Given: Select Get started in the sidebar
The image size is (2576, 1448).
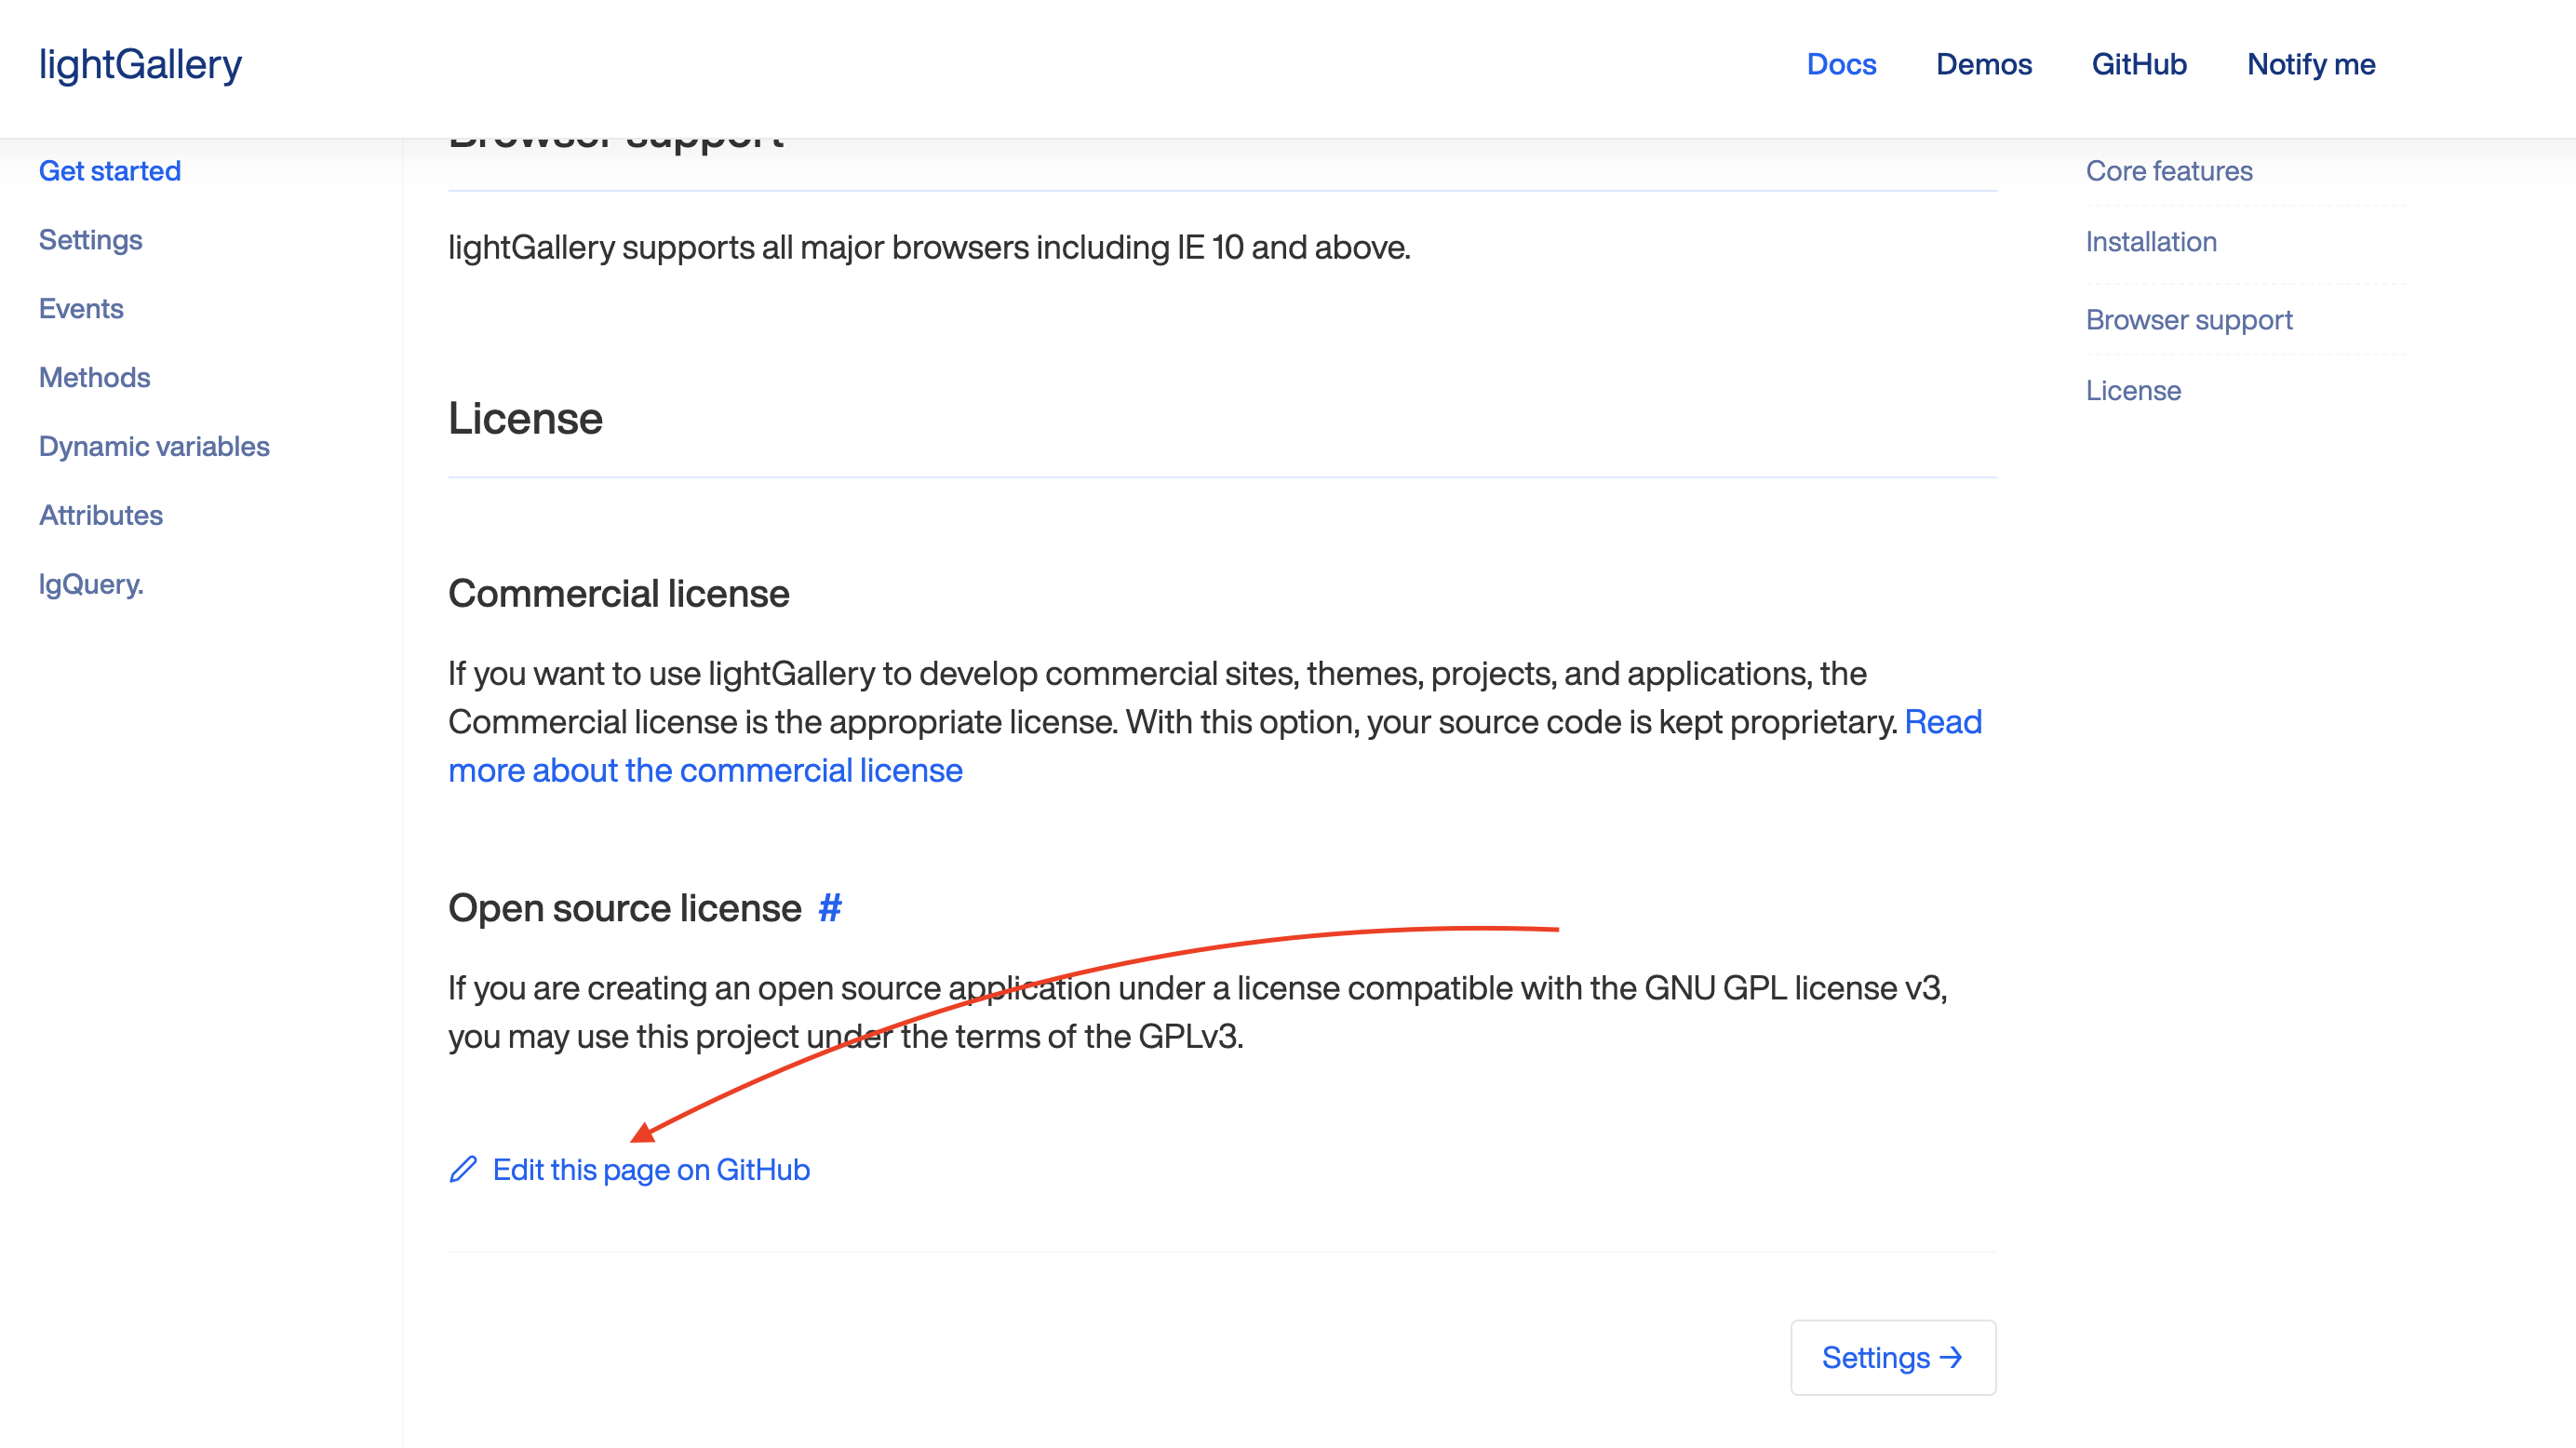Looking at the screenshot, I should click(110, 170).
